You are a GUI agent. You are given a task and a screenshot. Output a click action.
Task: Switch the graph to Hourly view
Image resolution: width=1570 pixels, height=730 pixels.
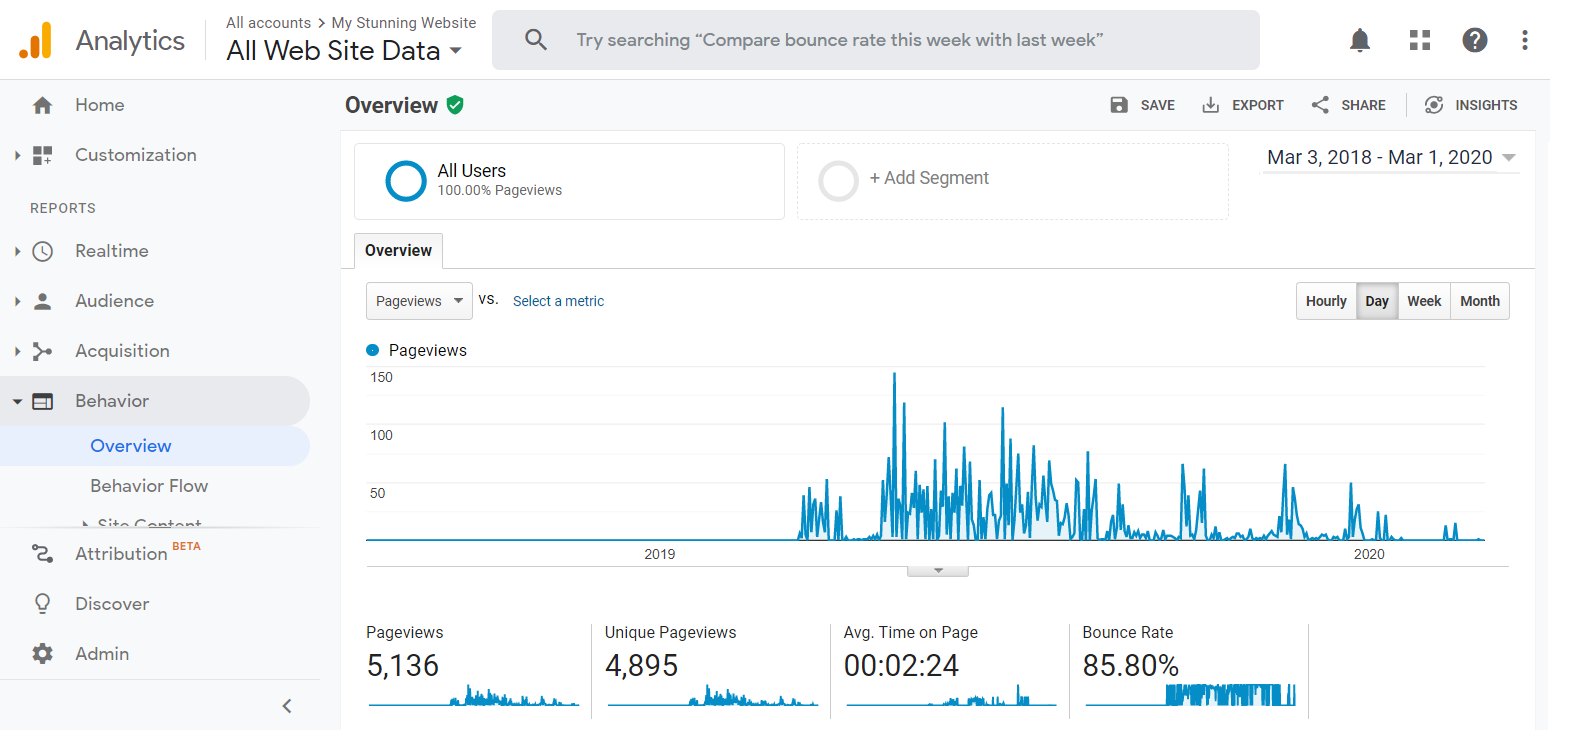point(1326,301)
